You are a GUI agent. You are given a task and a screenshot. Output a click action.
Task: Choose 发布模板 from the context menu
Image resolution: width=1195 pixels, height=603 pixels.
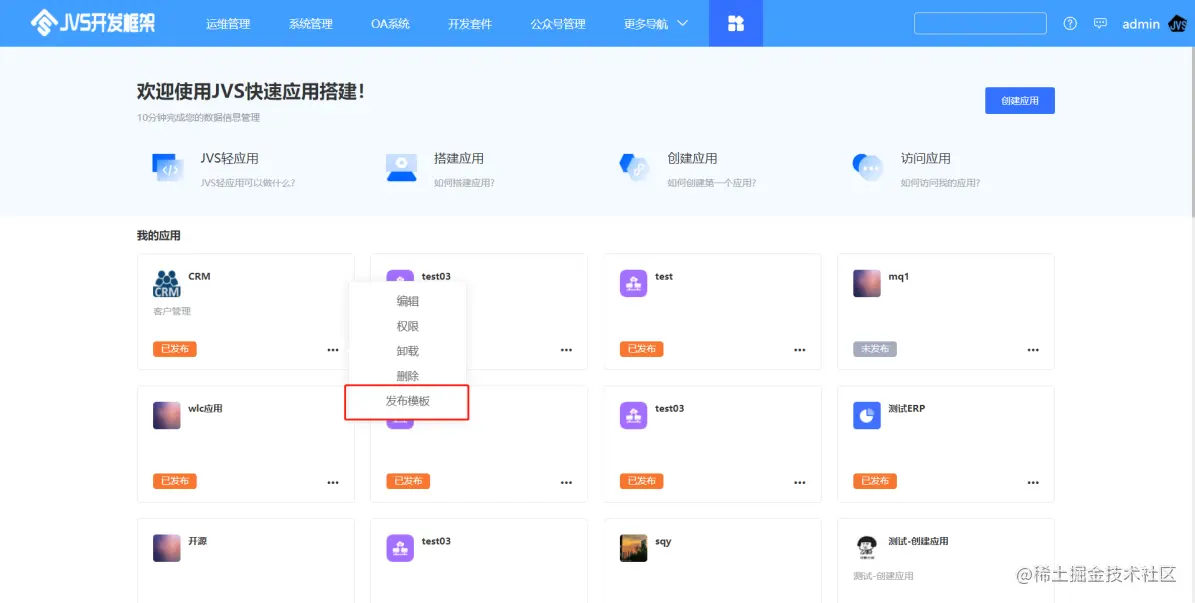pyautogui.click(x=408, y=401)
